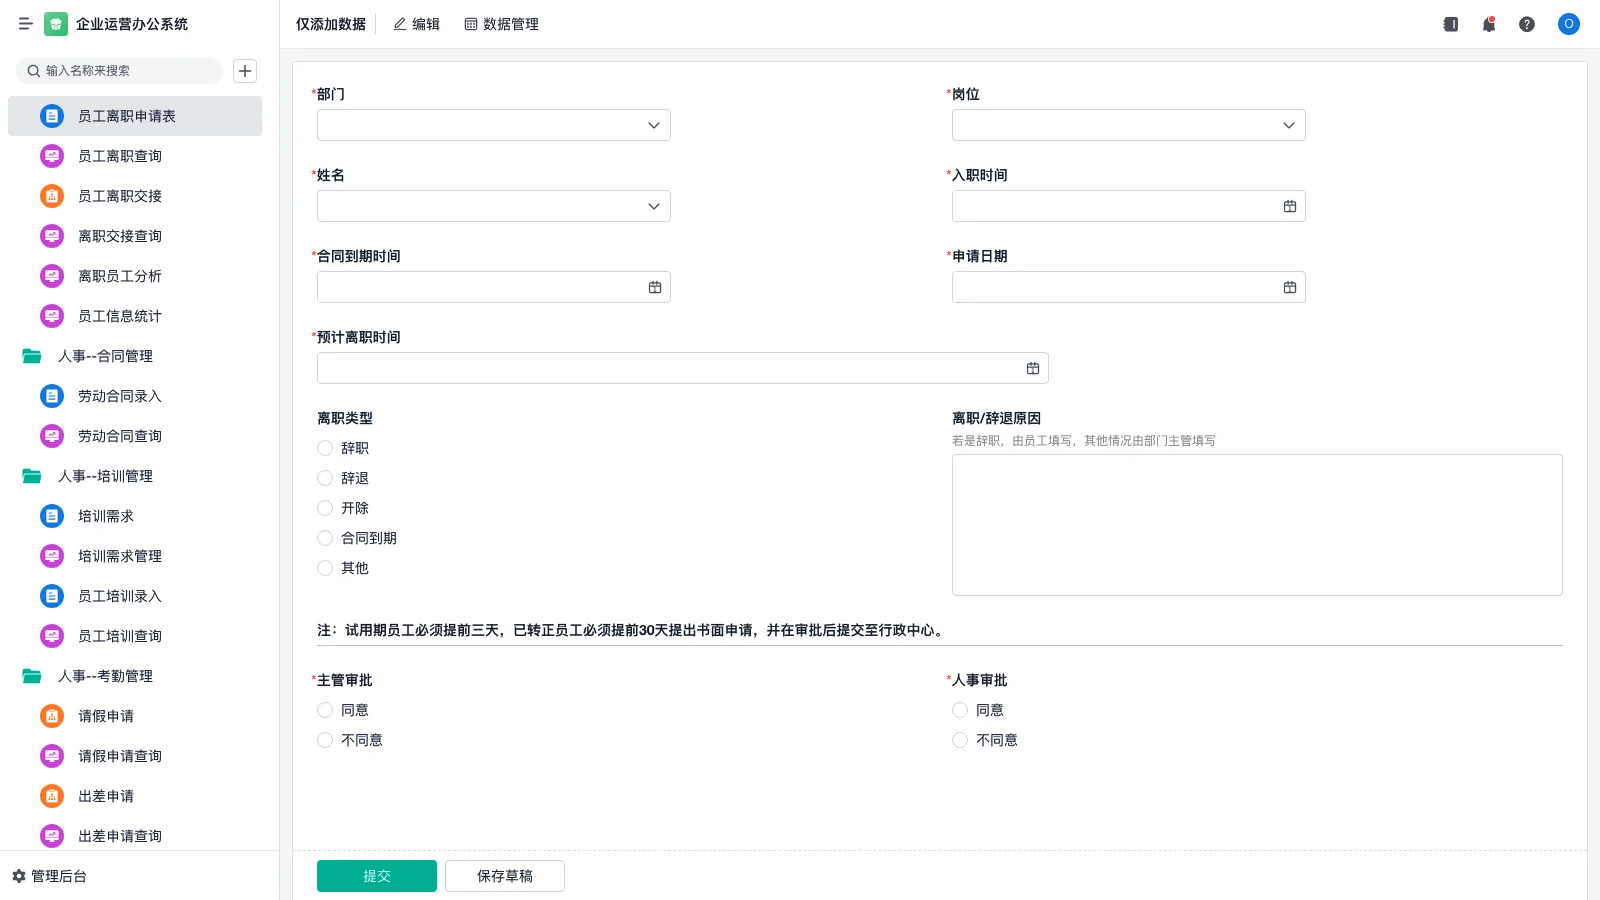Open the 编辑 menu item
The height and width of the screenshot is (900, 1600).
(417, 24)
